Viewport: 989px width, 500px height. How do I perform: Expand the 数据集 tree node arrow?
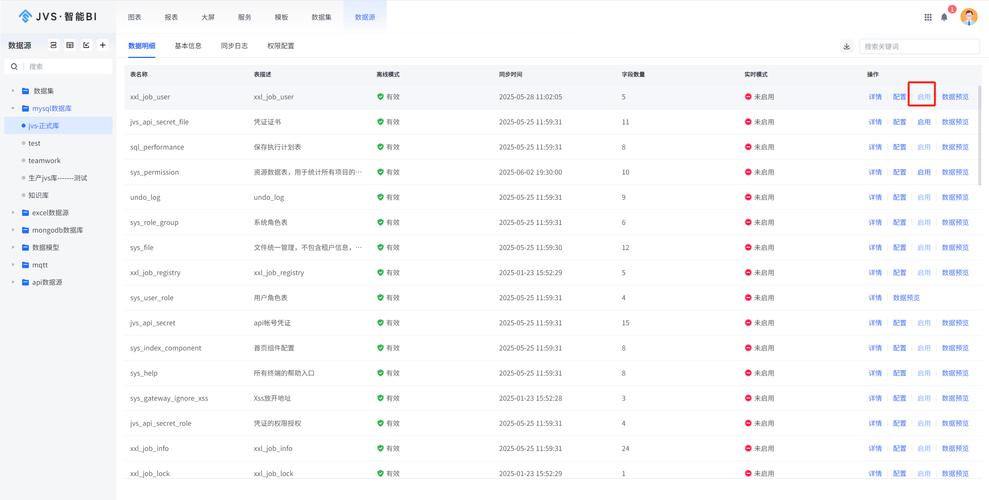click(x=13, y=91)
